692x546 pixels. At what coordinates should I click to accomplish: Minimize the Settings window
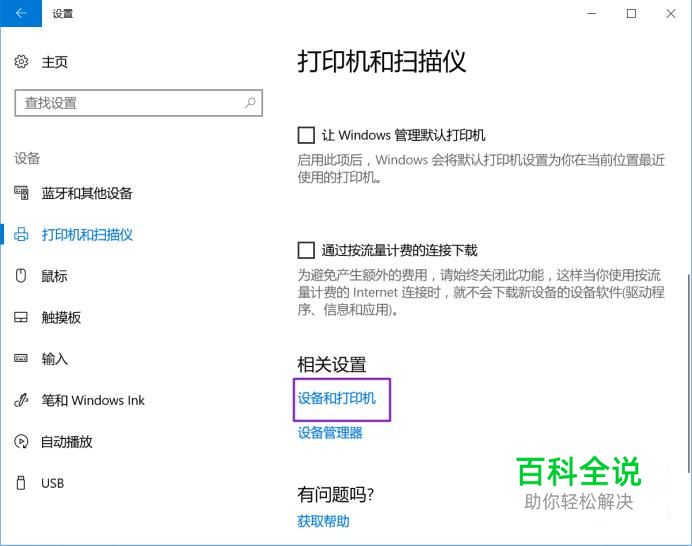tap(592, 14)
